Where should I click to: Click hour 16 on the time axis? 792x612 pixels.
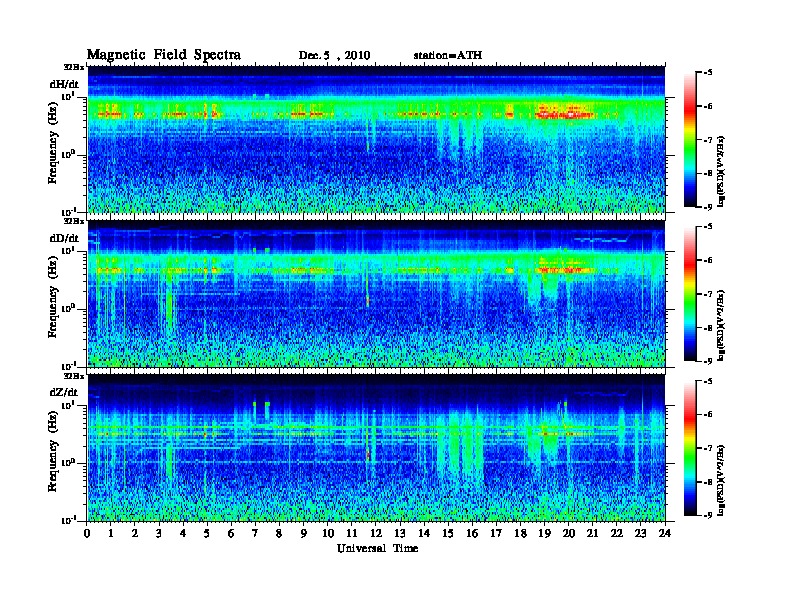pyautogui.click(x=472, y=533)
